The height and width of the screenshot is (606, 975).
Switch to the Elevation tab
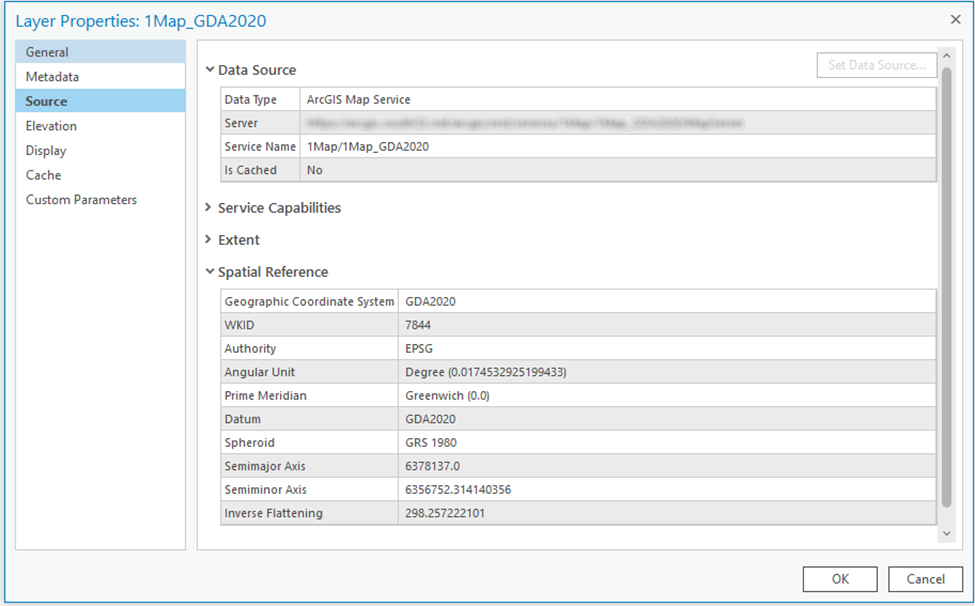[100, 126]
